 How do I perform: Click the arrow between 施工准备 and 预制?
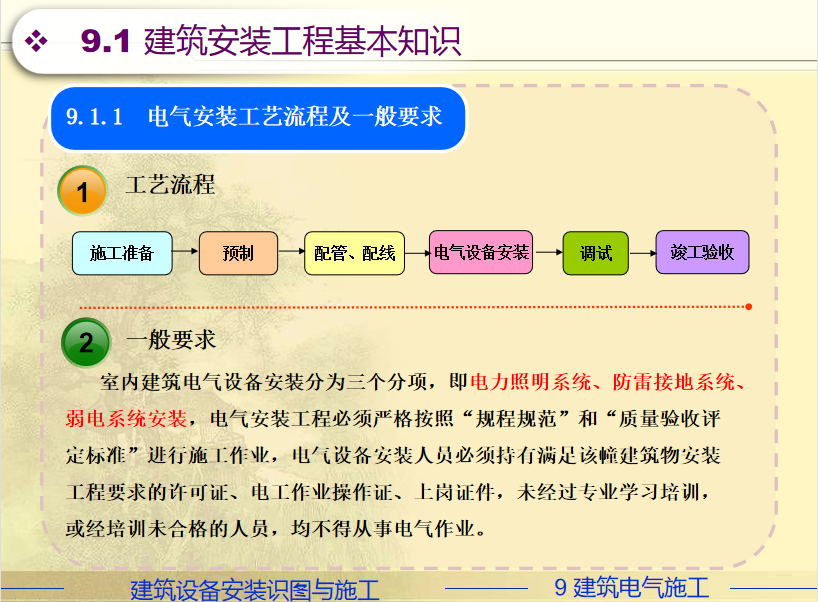pos(186,251)
